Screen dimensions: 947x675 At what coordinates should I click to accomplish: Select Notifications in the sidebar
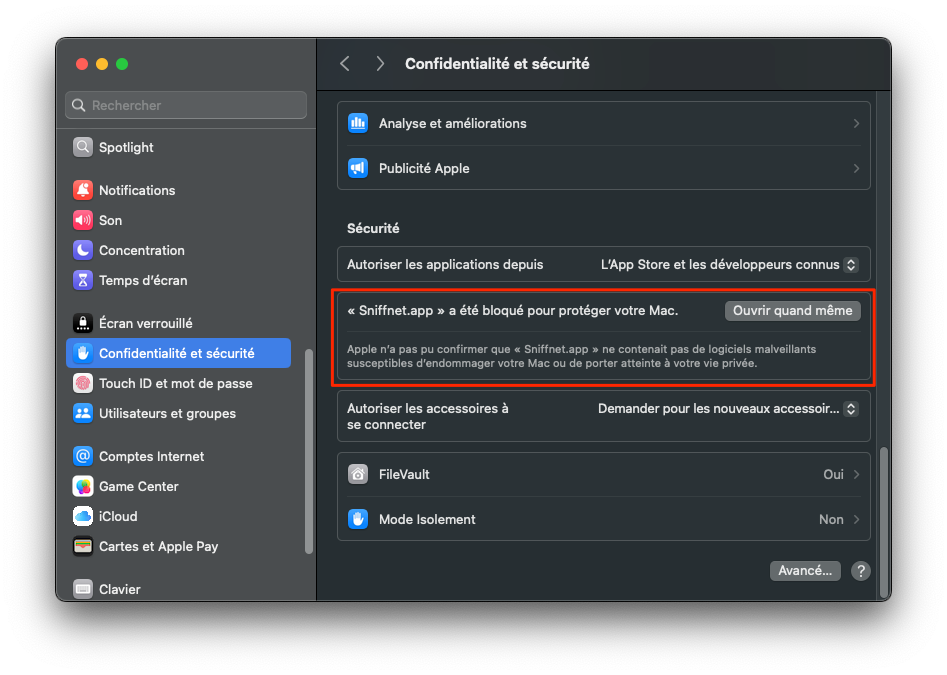(x=178, y=190)
